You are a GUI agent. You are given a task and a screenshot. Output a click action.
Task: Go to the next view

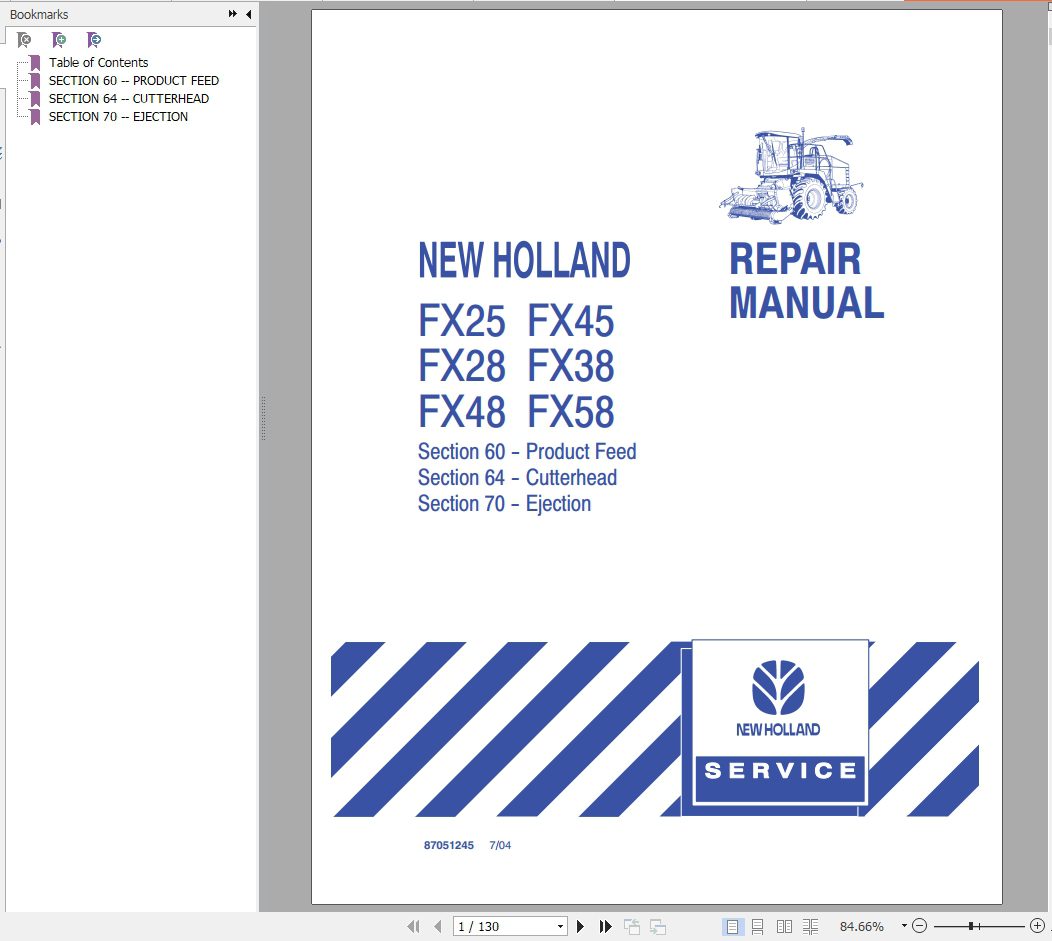(x=656, y=925)
